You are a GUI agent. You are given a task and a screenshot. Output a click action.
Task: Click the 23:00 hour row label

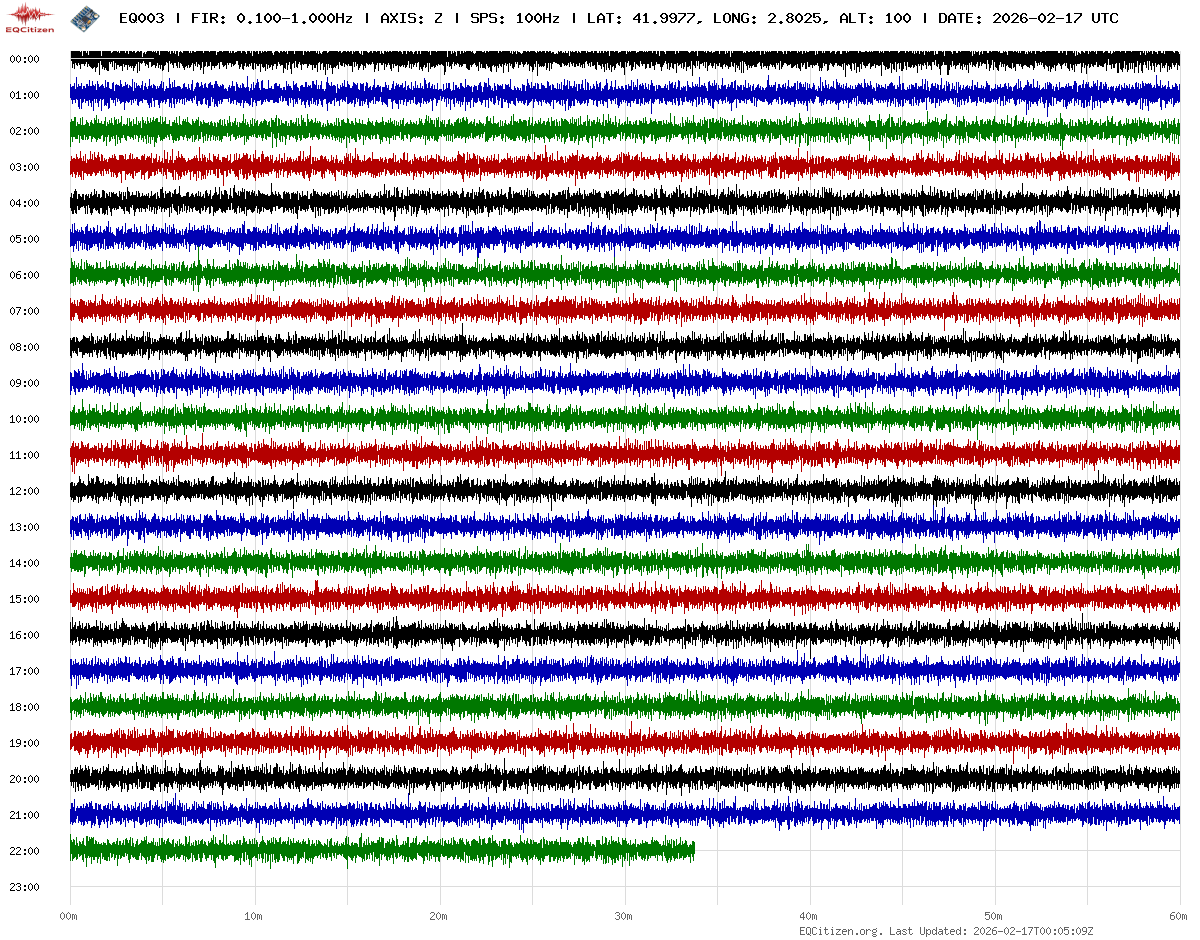pyautogui.click(x=24, y=887)
